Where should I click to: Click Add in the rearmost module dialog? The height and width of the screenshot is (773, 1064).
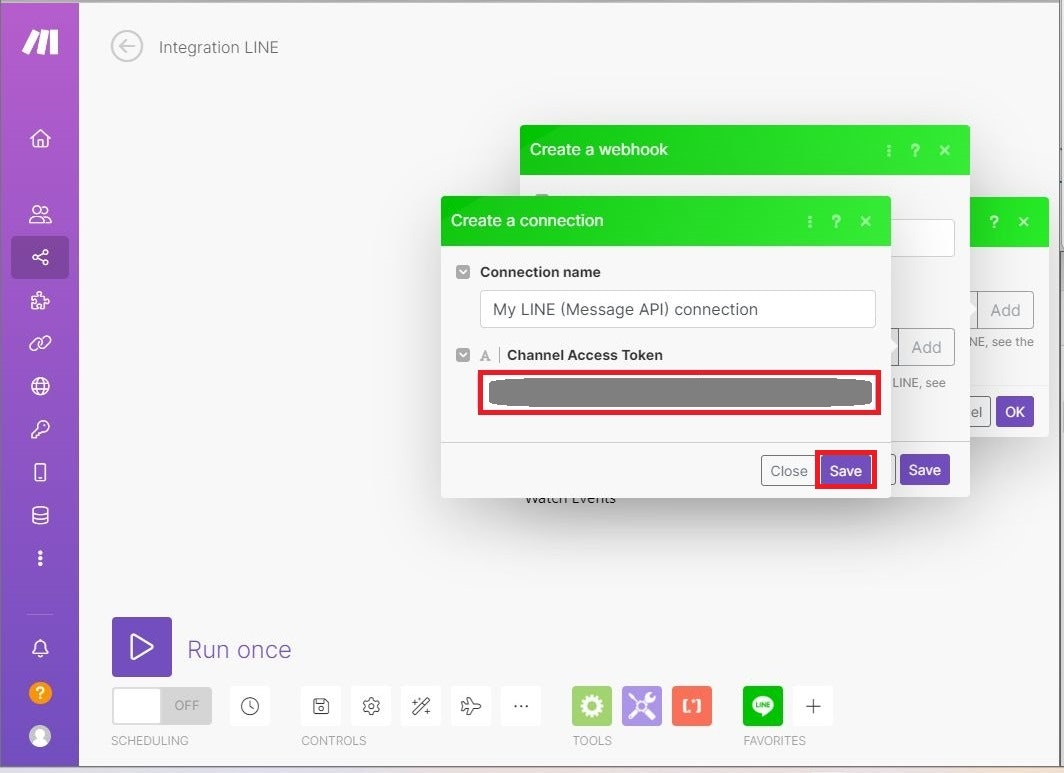point(1005,310)
